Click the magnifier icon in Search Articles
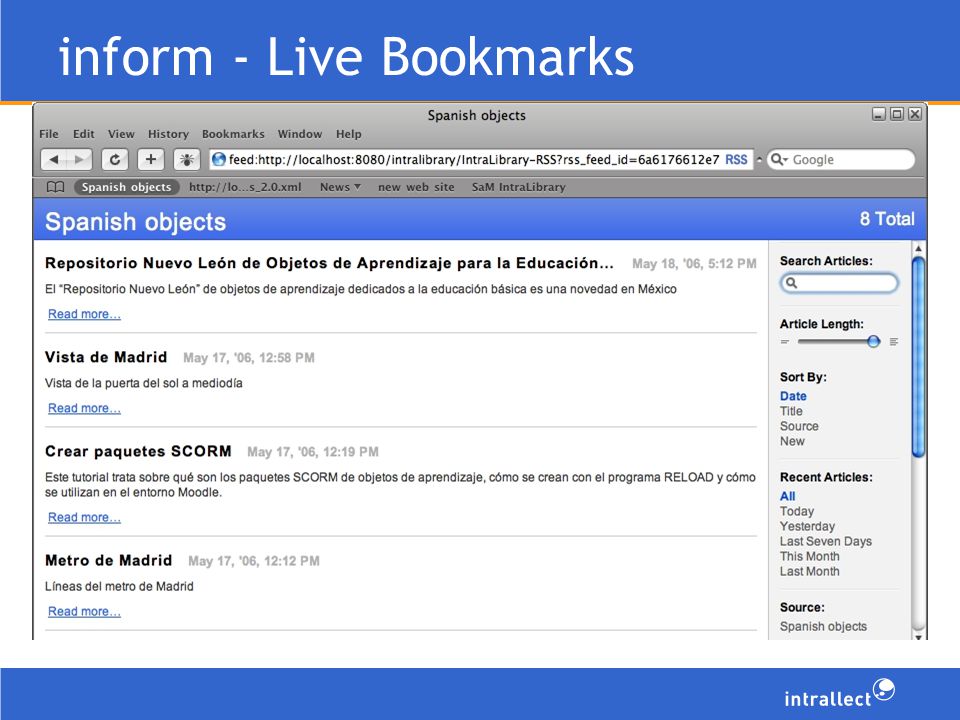Image resolution: width=960 pixels, height=720 pixels. [792, 283]
